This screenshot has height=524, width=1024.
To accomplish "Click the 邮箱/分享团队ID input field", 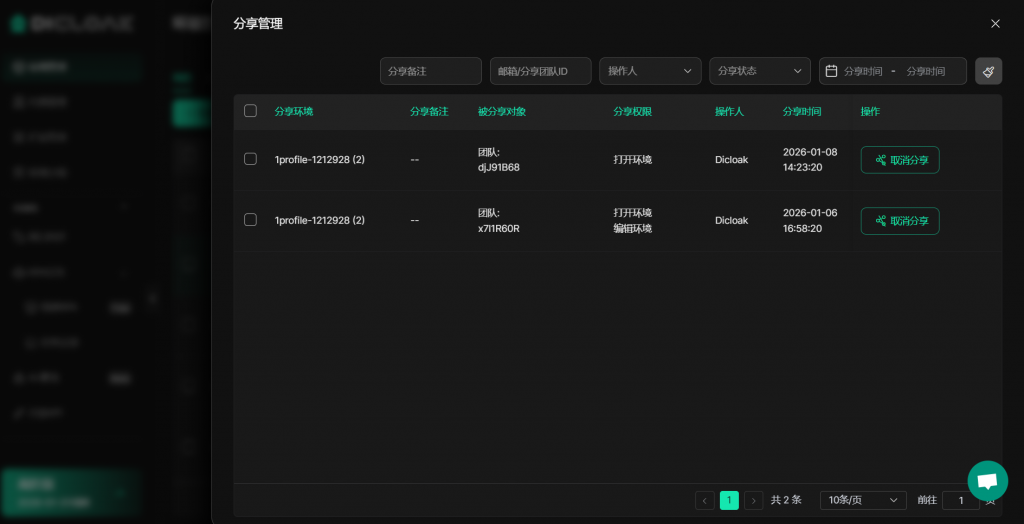I will 540,71.
